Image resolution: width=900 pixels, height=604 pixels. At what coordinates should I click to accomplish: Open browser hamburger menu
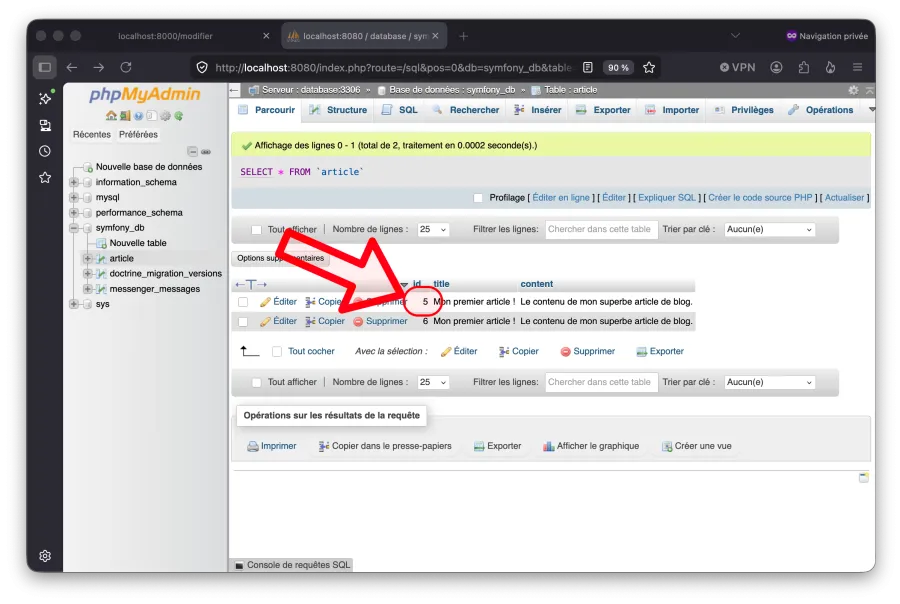click(x=858, y=67)
